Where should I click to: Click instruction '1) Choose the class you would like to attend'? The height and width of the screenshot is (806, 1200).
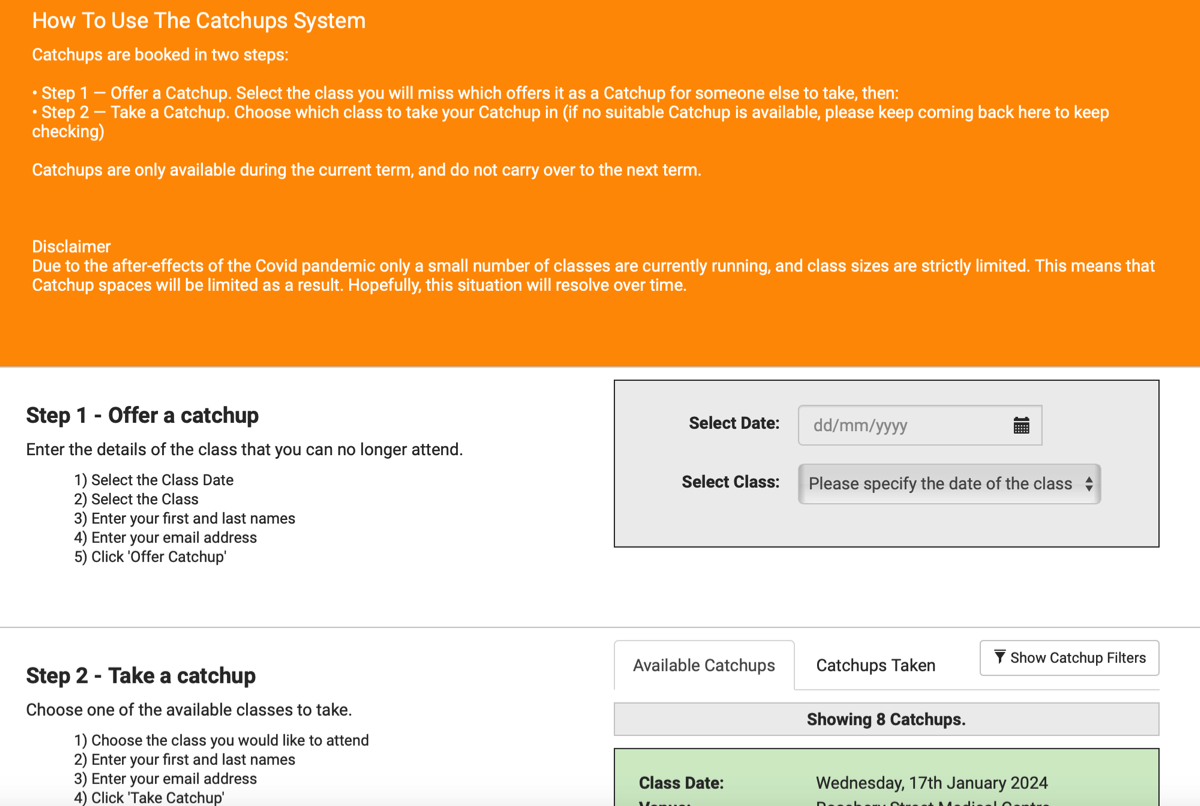point(221,740)
